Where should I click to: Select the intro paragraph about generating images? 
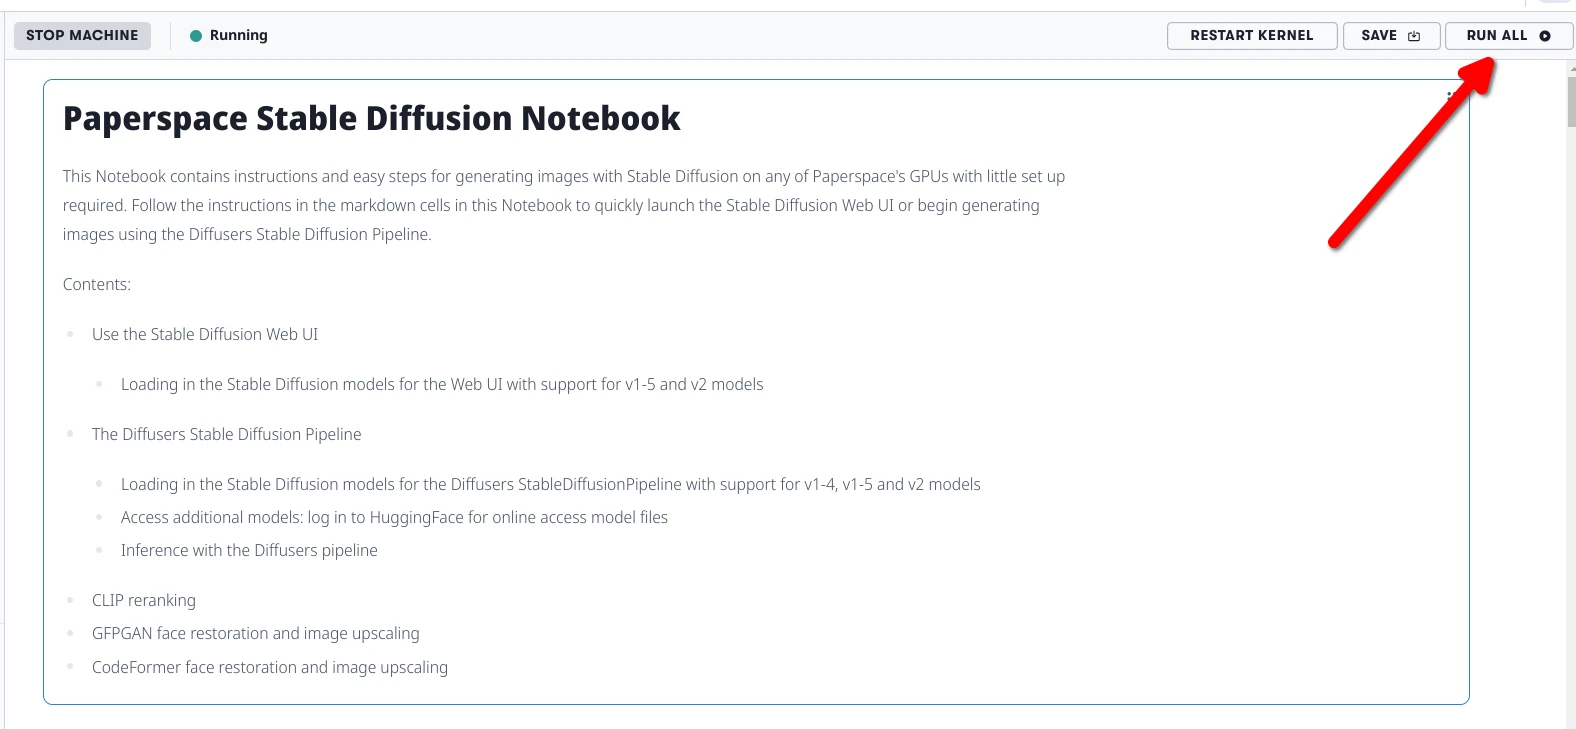(x=563, y=205)
